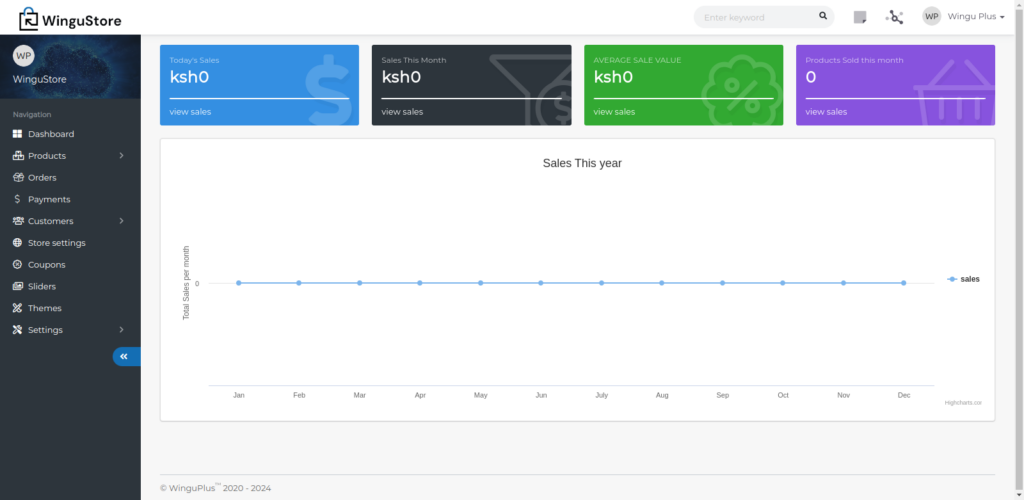Open the sticky note icon in header
1024x500 pixels.
[860, 17]
